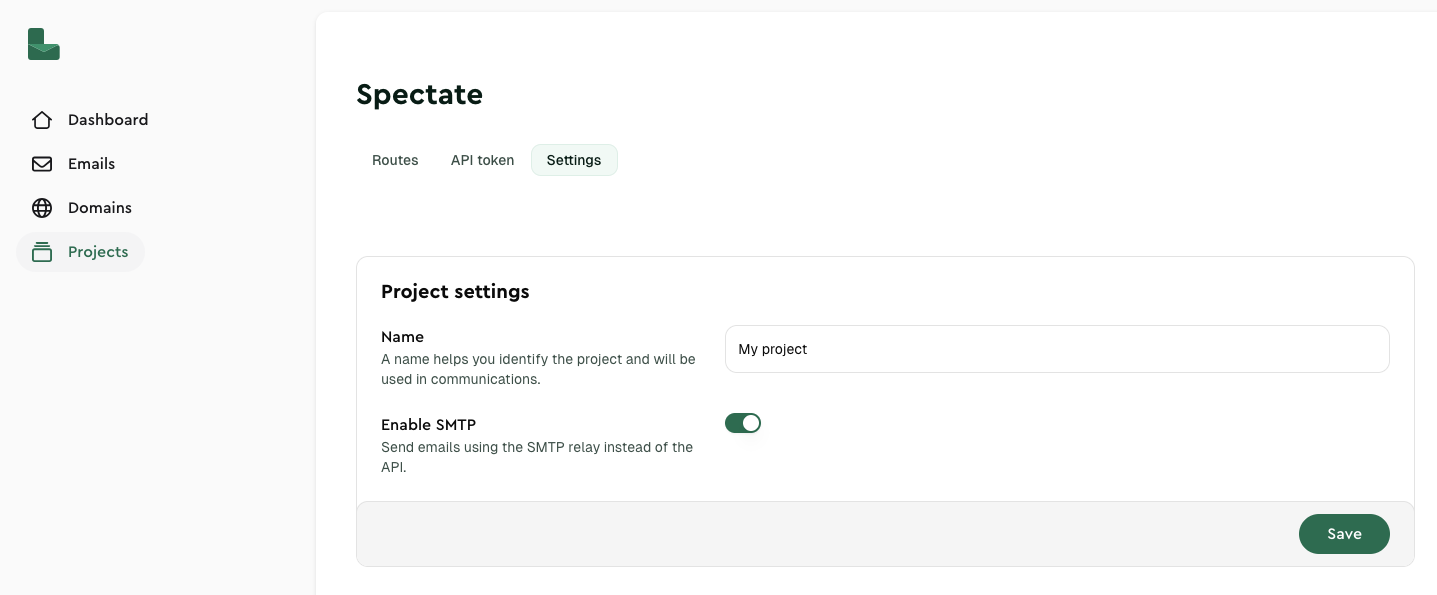Click the 'Send emails using the SMTP relay' description
Screen dimensions: 1437x595
coord(537,457)
